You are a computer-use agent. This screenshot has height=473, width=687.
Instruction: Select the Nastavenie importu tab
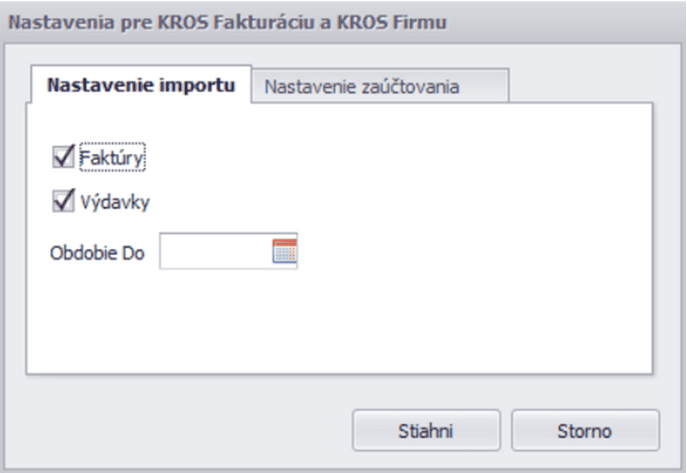pyautogui.click(x=141, y=86)
